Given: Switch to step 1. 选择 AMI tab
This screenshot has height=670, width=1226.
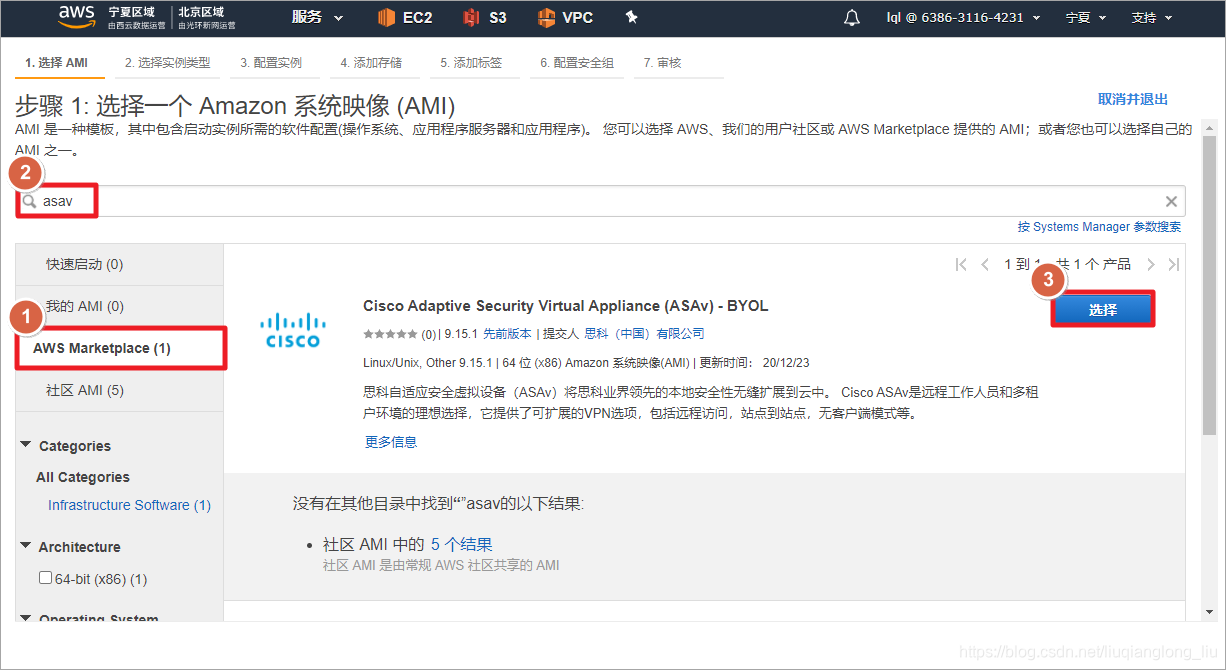Looking at the screenshot, I should pos(57,63).
